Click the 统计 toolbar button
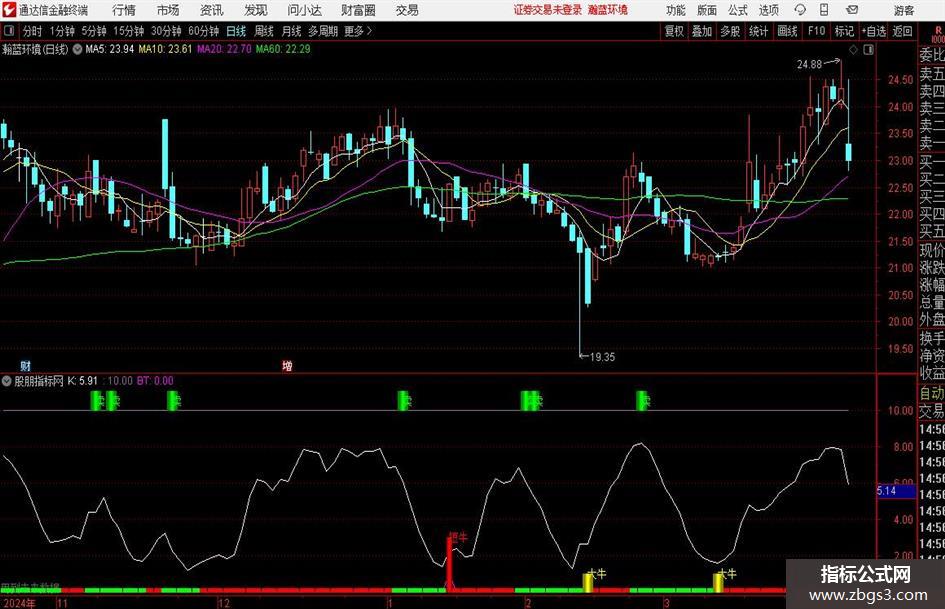 tap(758, 31)
